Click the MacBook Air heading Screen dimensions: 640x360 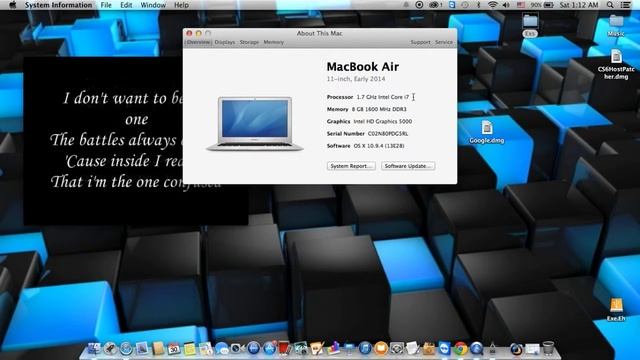click(363, 67)
